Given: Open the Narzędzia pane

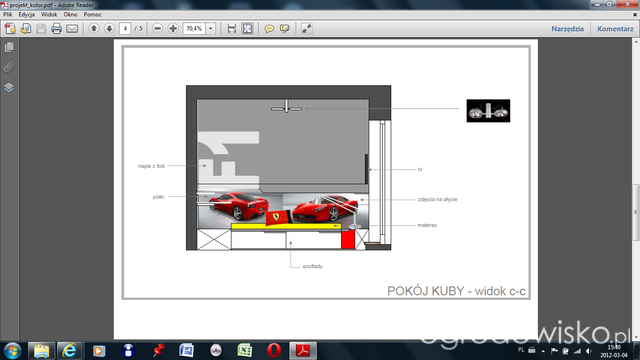Looking at the screenshot, I should tap(567, 29).
